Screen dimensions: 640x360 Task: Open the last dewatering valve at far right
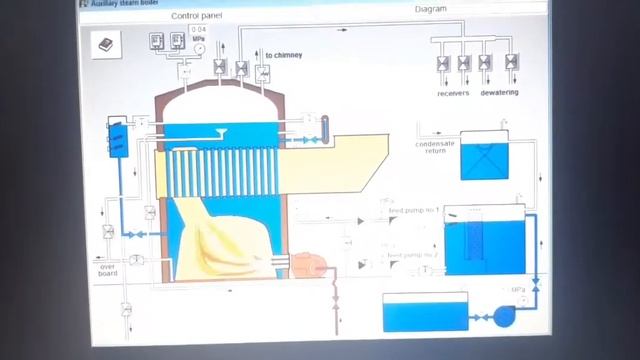[x=511, y=62]
